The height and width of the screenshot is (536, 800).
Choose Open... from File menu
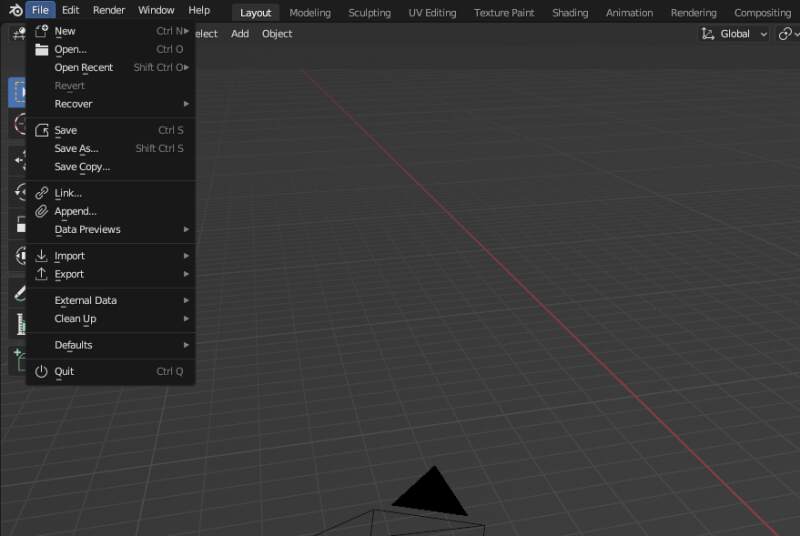coord(111,49)
